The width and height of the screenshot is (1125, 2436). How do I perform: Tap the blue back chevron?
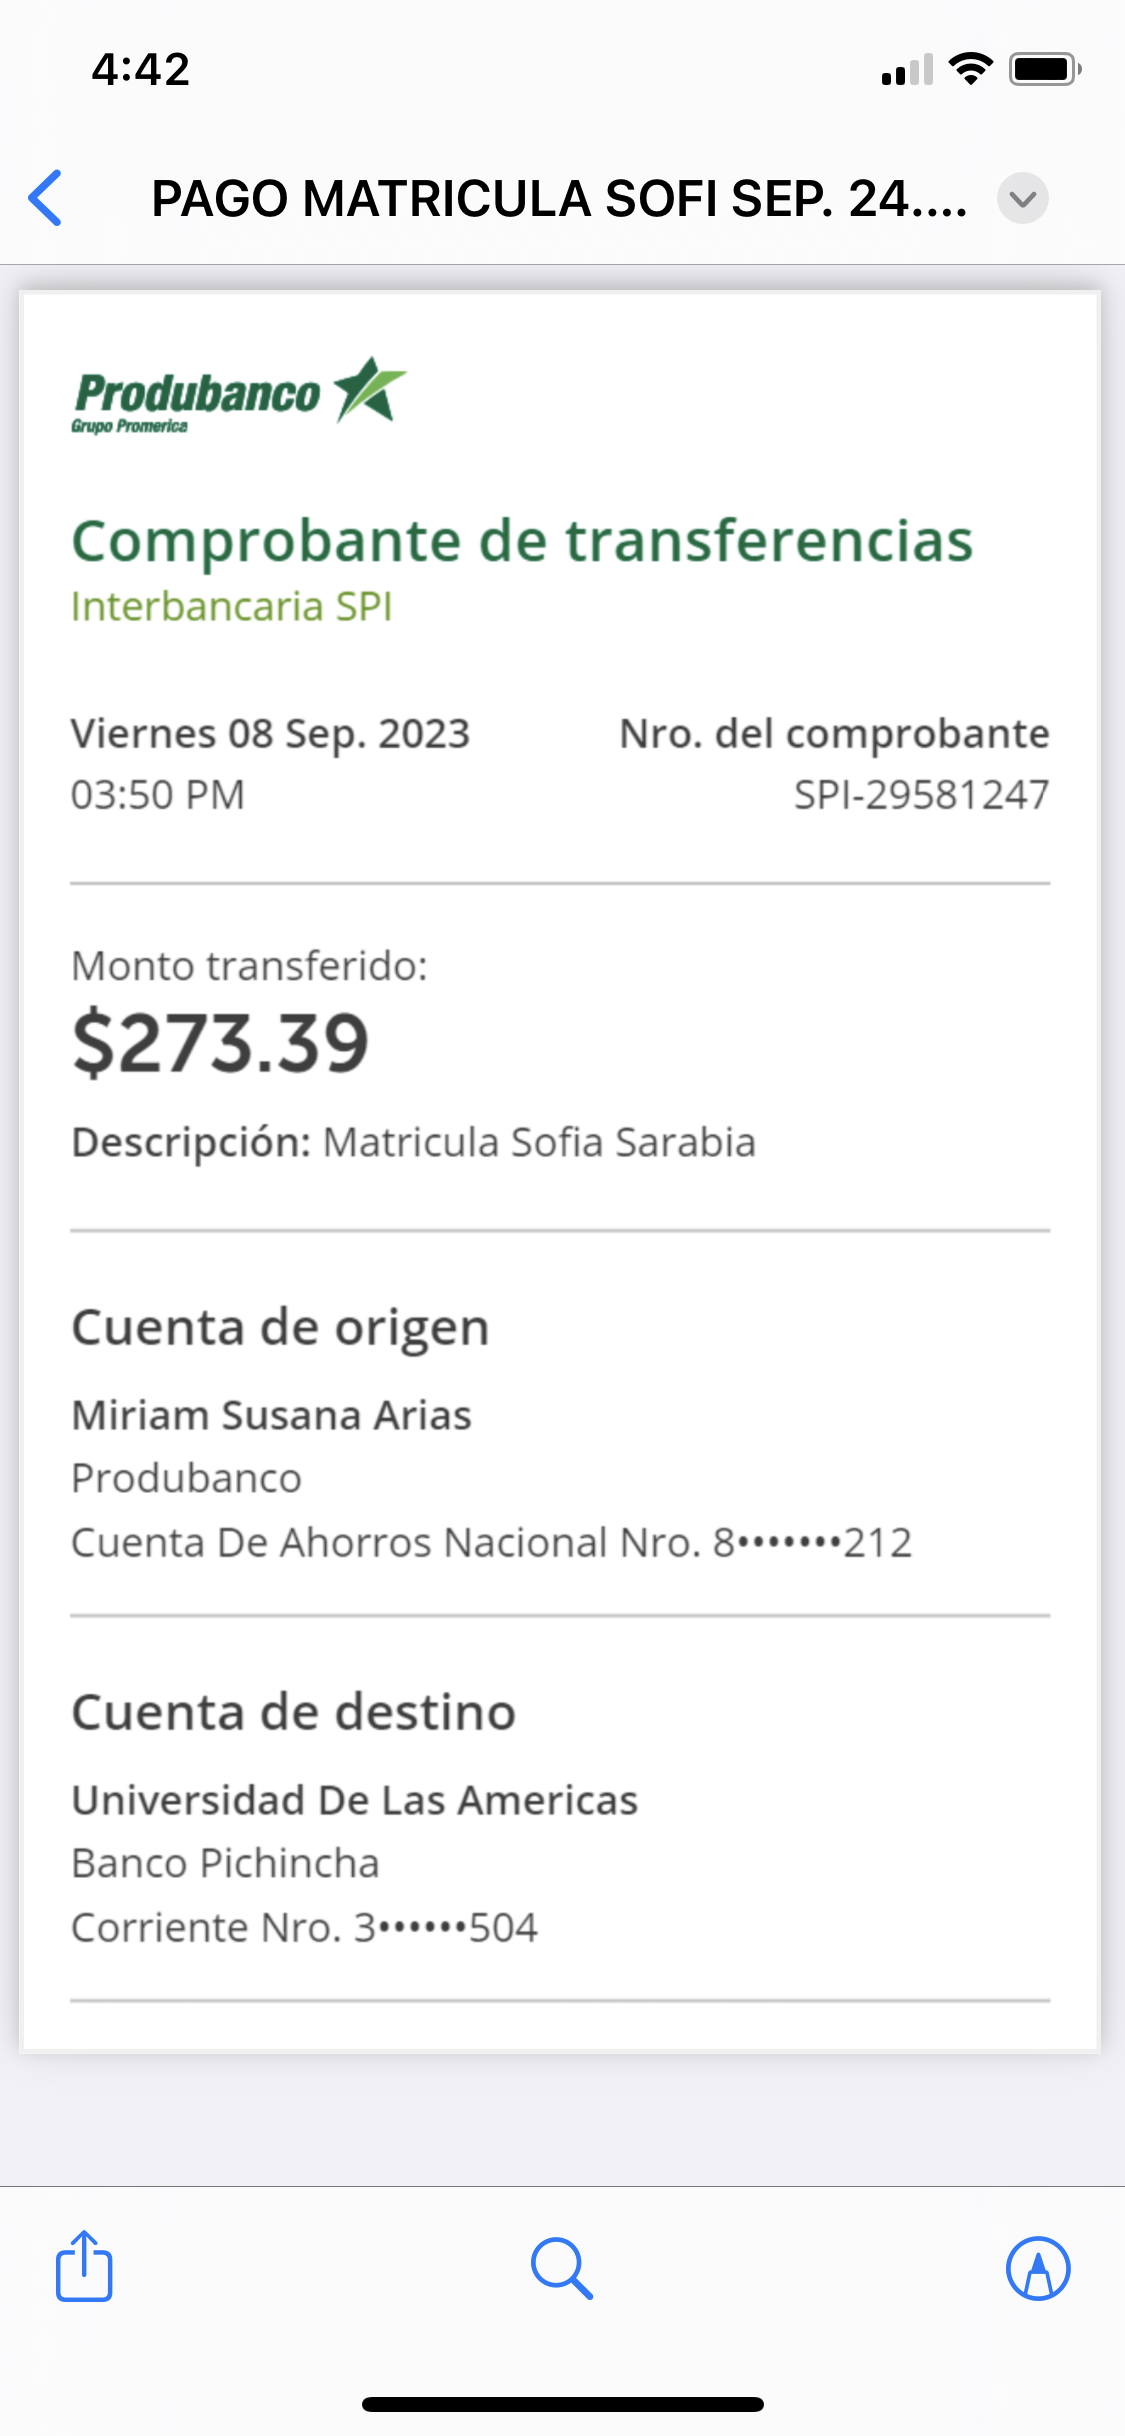pyautogui.click(x=46, y=198)
